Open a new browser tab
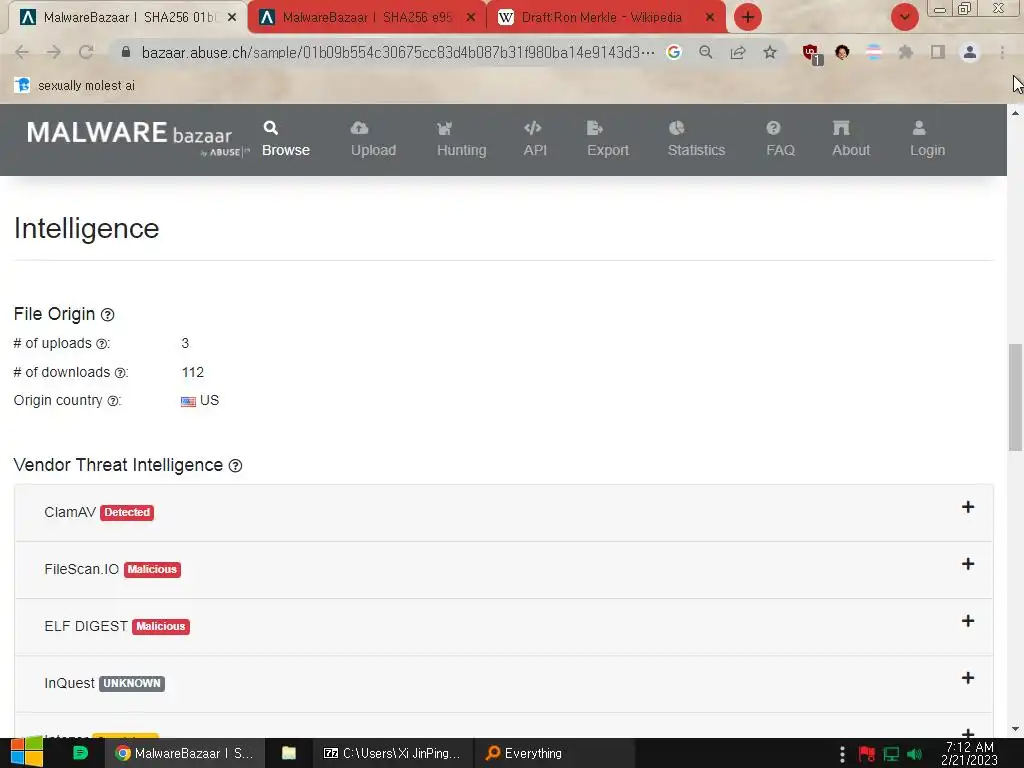 [748, 17]
